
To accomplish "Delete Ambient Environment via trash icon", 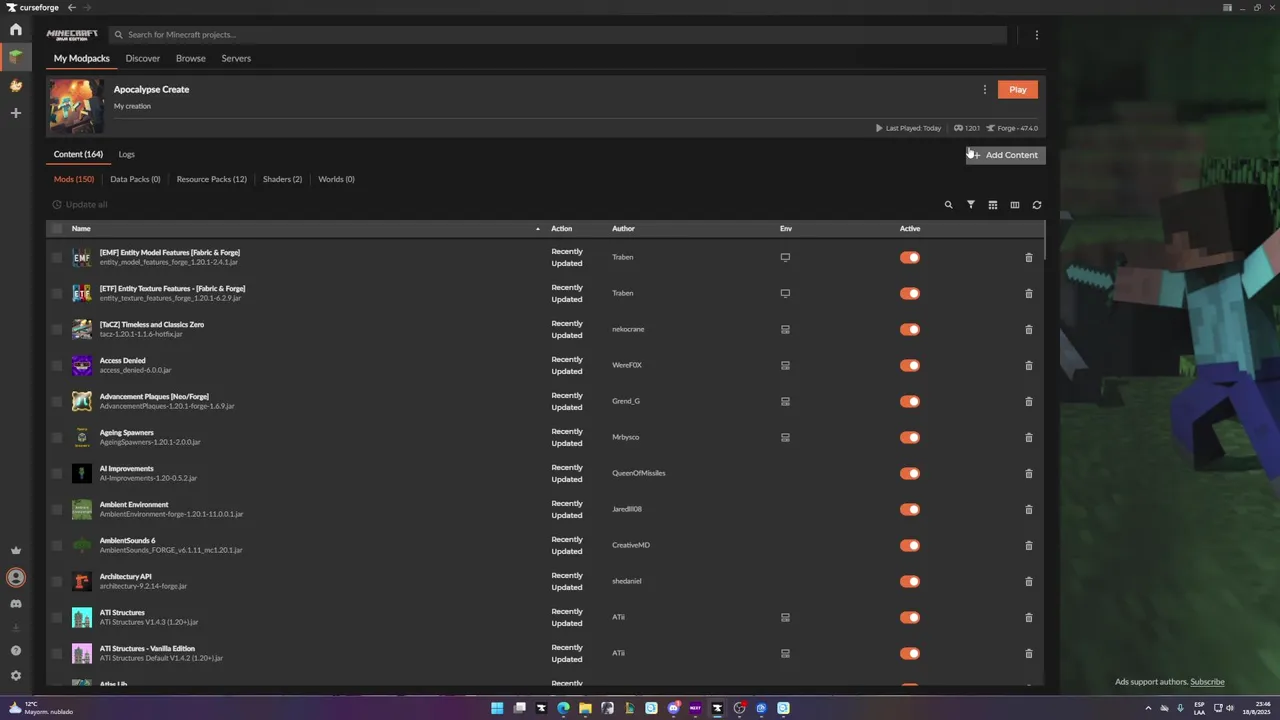I will click(1028, 509).
